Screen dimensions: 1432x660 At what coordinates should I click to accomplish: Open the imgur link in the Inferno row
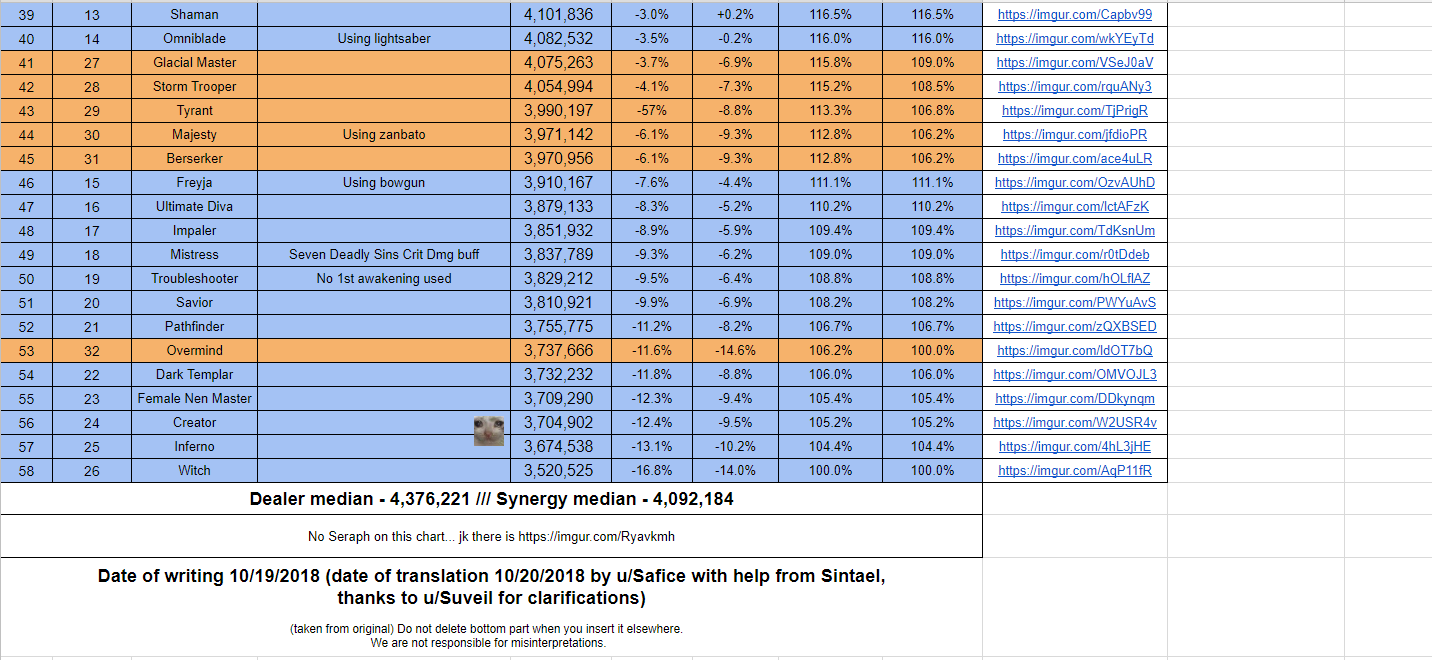pyautogui.click(x=1074, y=447)
